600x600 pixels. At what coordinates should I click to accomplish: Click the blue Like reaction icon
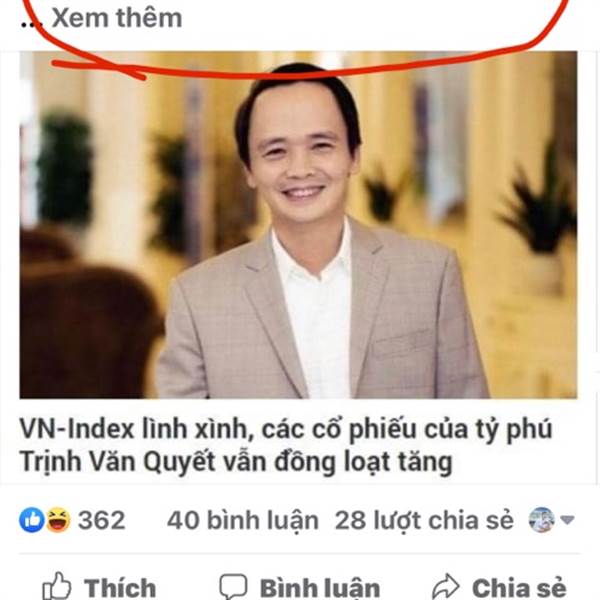[x=32, y=520]
